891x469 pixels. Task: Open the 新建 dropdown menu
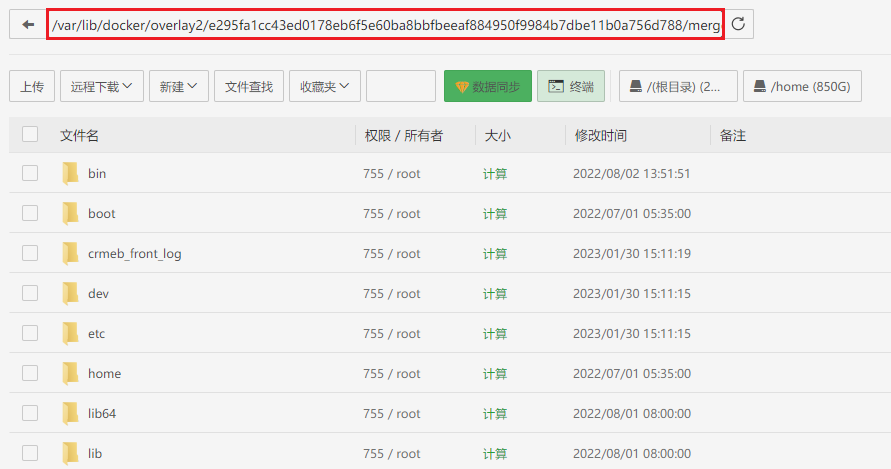pyautogui.click(x=179, y=86)
